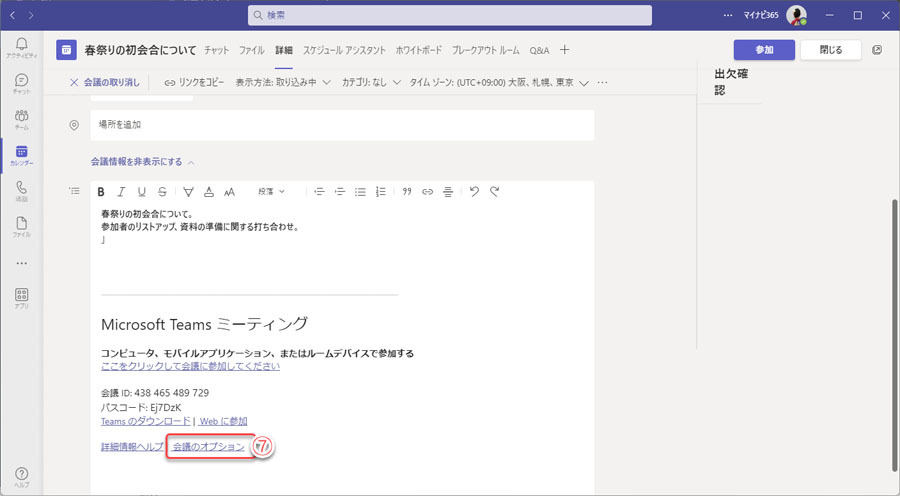
Task: Add a new tab with plus
Action: pyautogui.click(x=564, y=50)
